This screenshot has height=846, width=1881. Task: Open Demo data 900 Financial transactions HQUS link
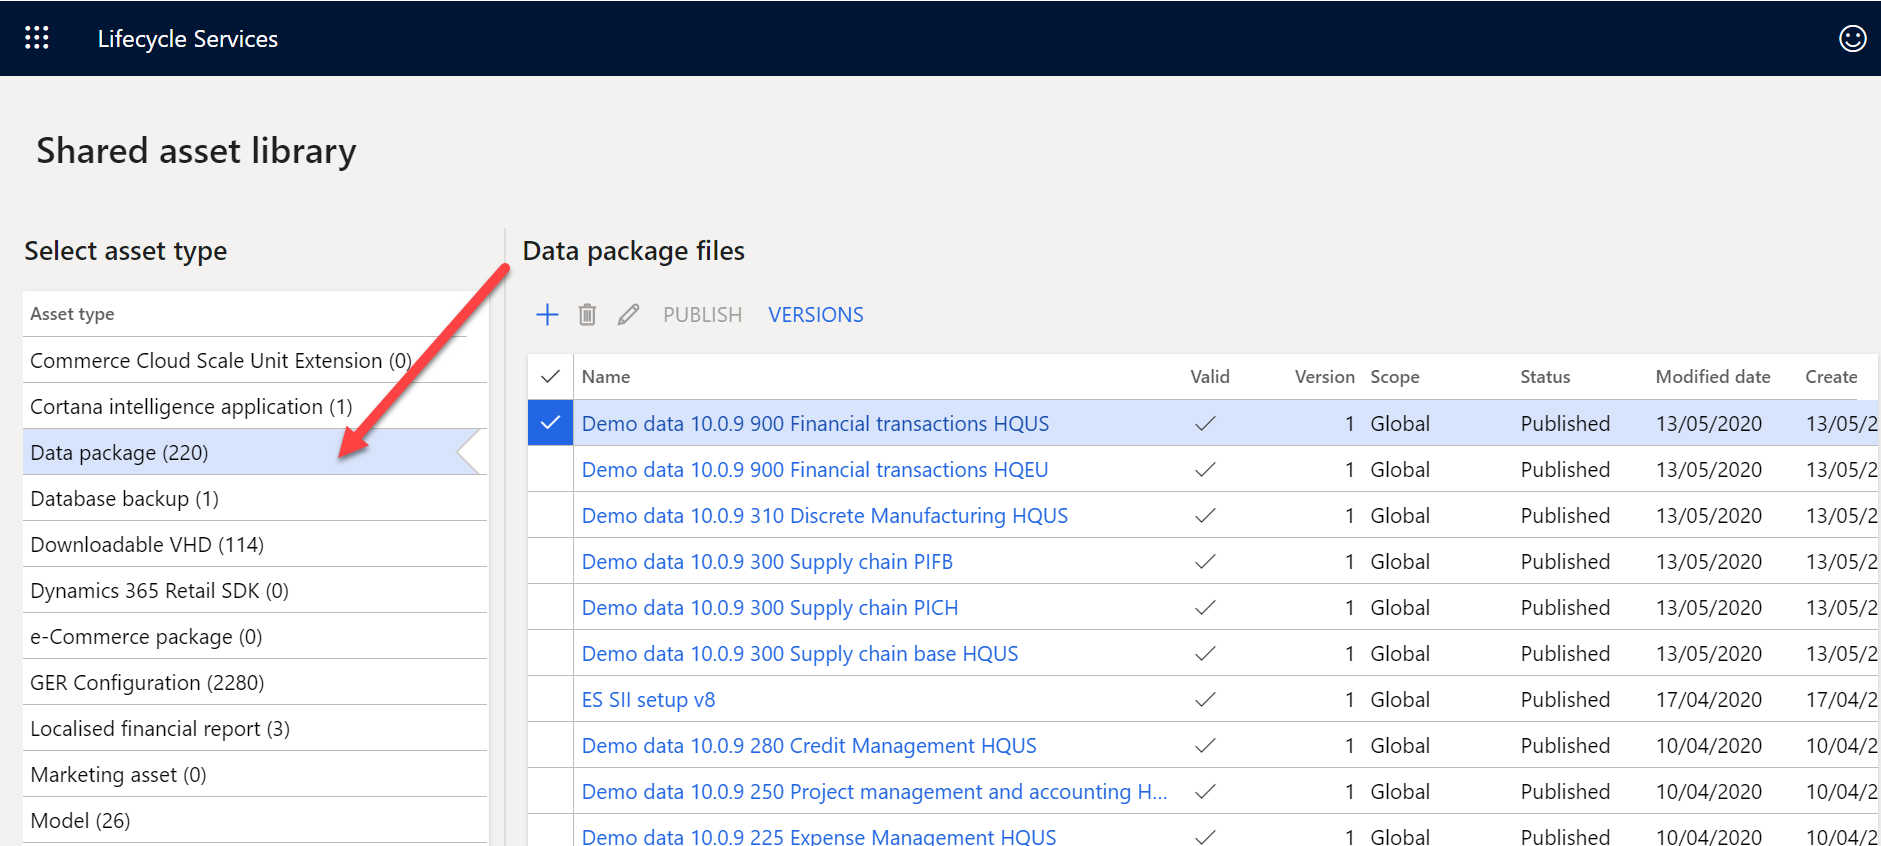pos(815,424)
